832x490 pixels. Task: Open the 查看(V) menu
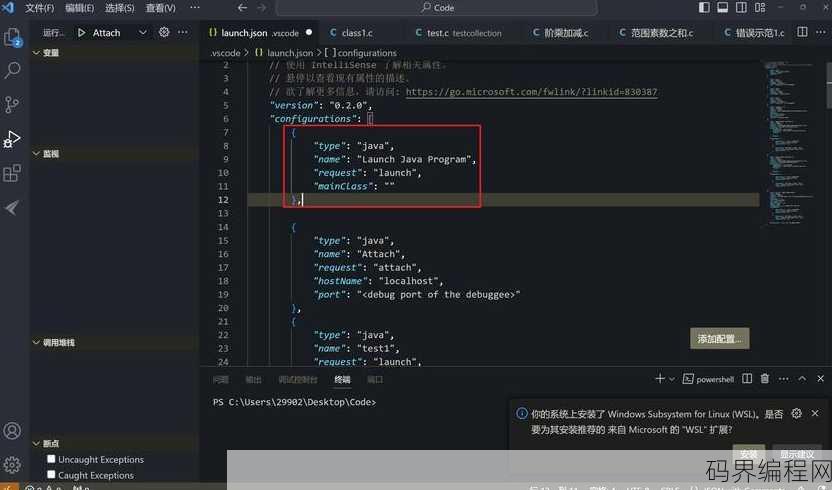(x=161, y=8)
